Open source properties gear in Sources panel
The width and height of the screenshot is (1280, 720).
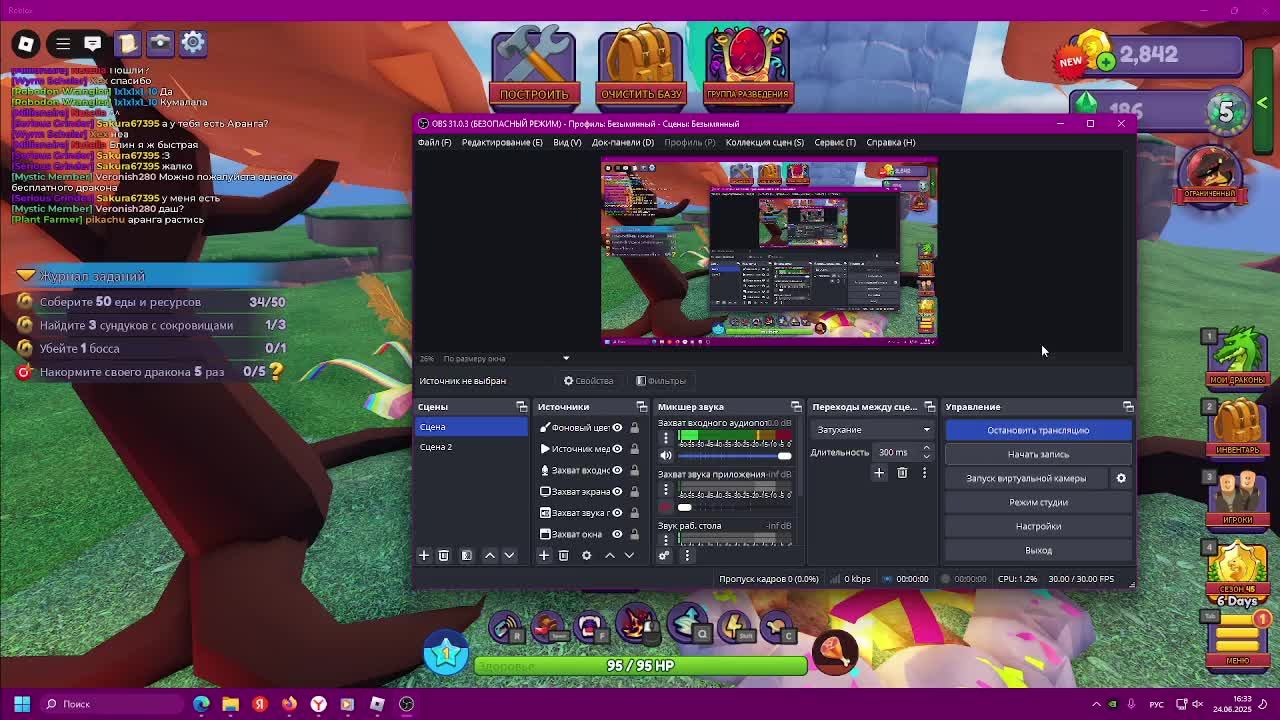586,555
